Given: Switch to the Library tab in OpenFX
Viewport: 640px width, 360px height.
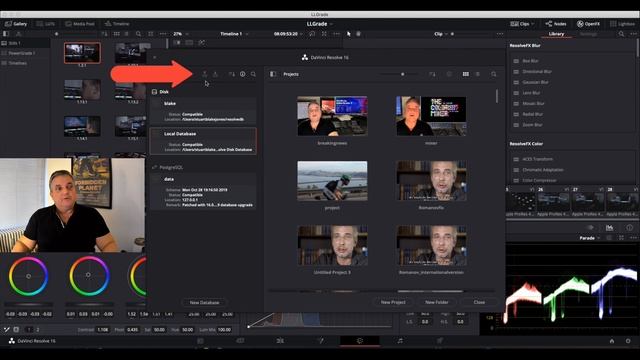Looking at the screenshot, I should [x=556, y=34].
